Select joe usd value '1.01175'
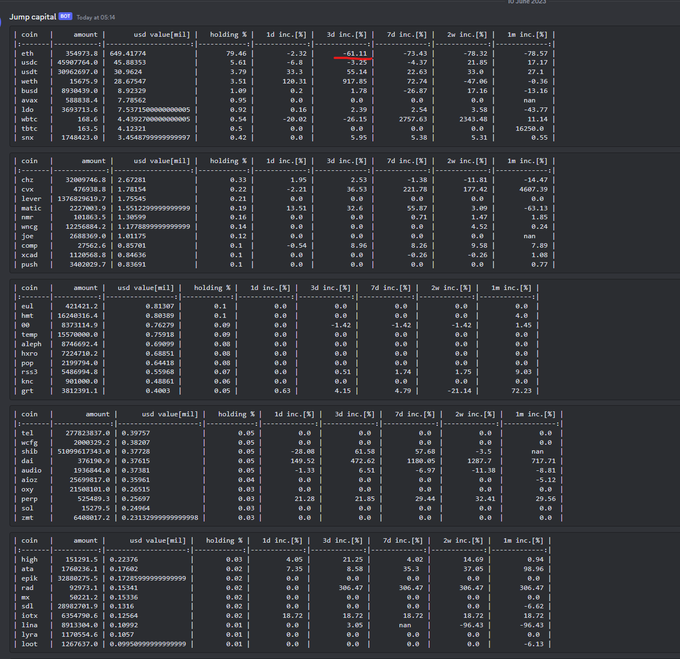680x659 pixels. [132, 236]
